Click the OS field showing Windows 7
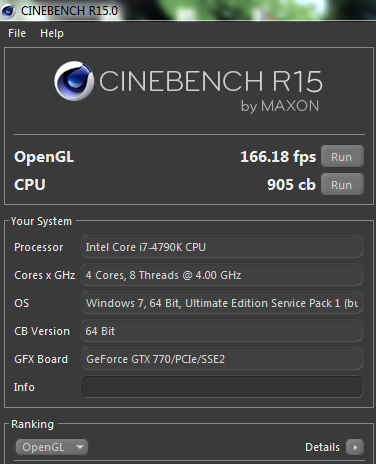Image resolution: width=376 pixels, height=464 pixels. [x=222, y=303]
